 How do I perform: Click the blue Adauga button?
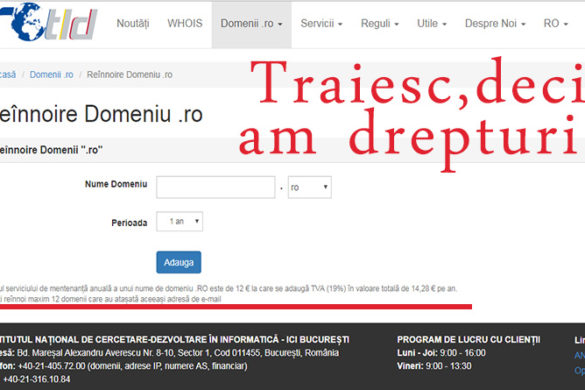[x=179, y=262]
